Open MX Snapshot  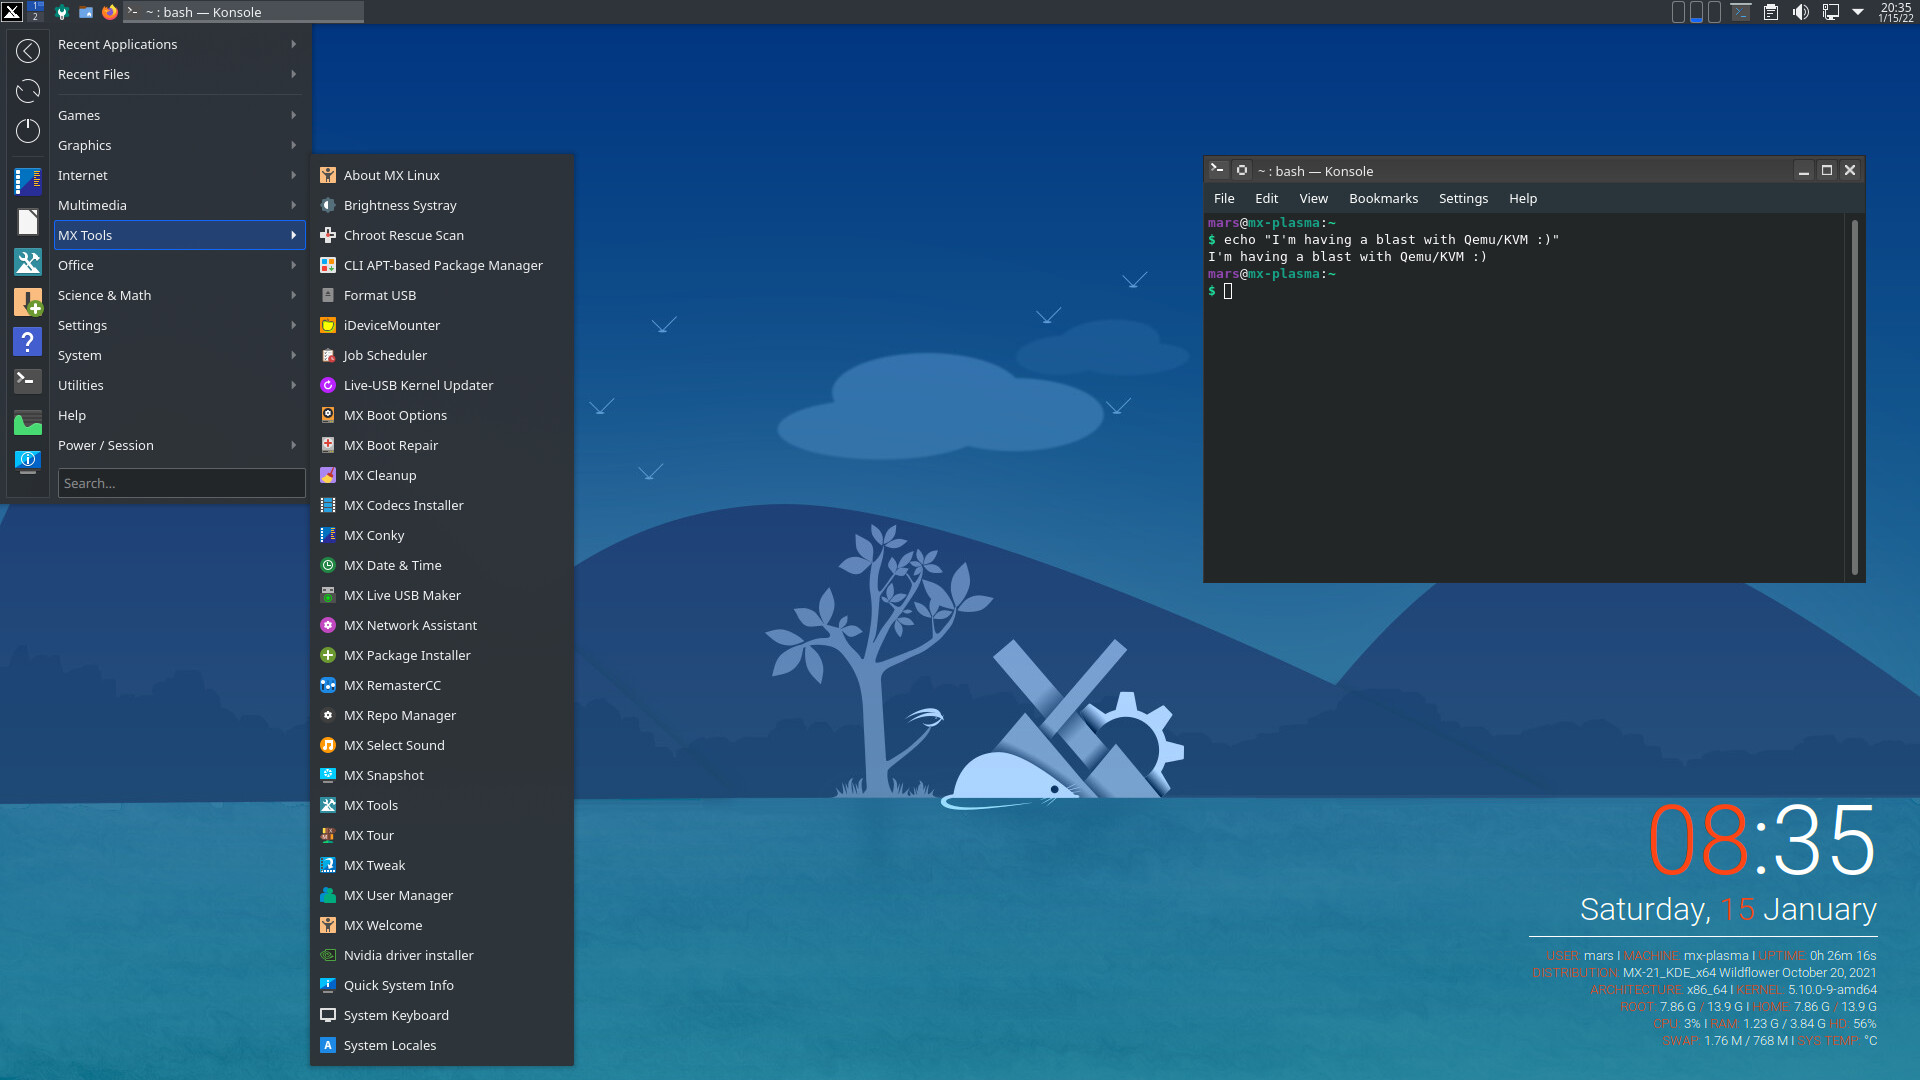pos(441,775)
